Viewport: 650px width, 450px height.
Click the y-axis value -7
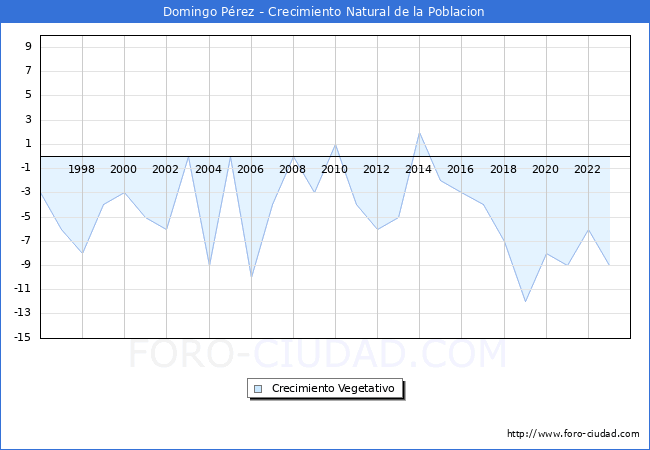click(26, 240)
